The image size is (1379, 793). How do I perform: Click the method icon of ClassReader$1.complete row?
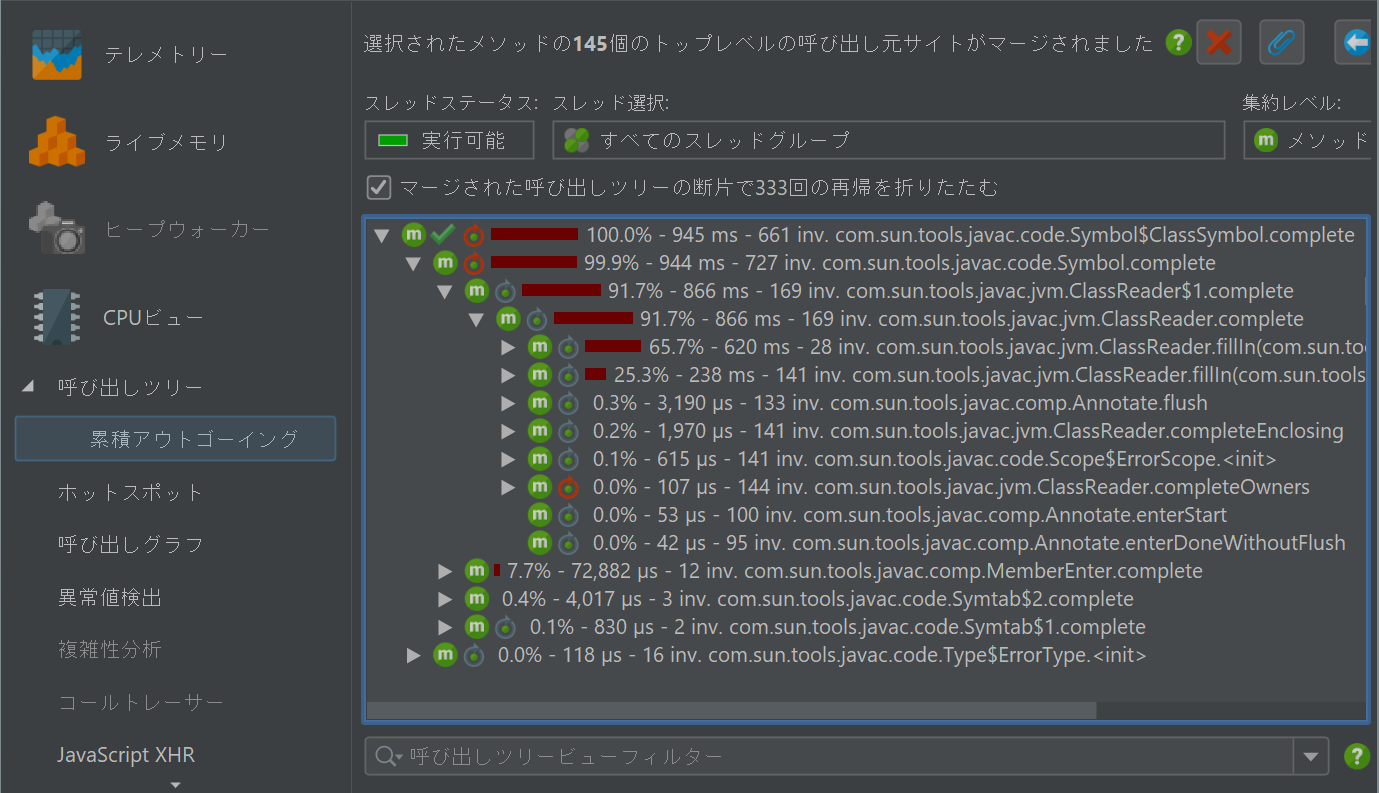[477, 291]
